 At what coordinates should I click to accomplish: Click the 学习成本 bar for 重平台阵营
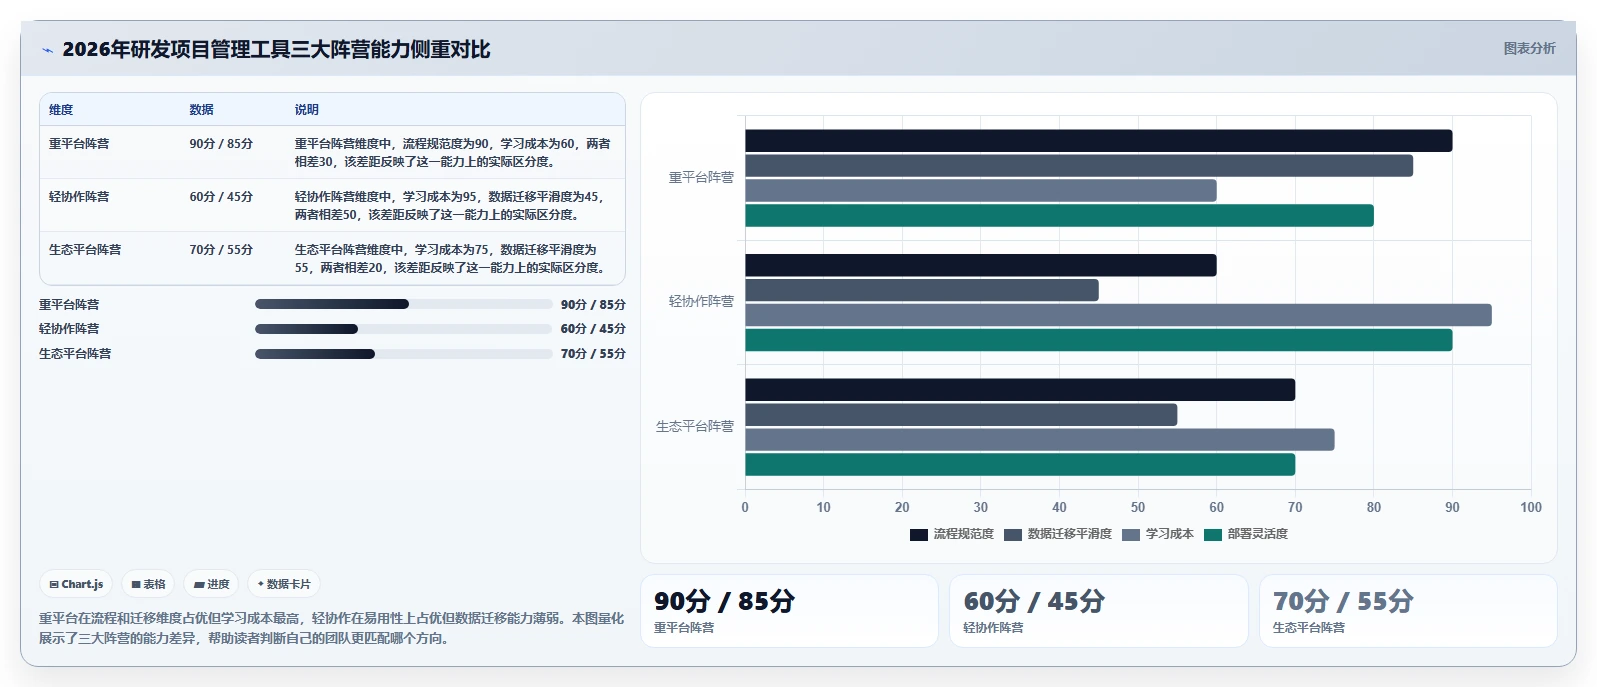pyautogui.click(x=980, y=191)
